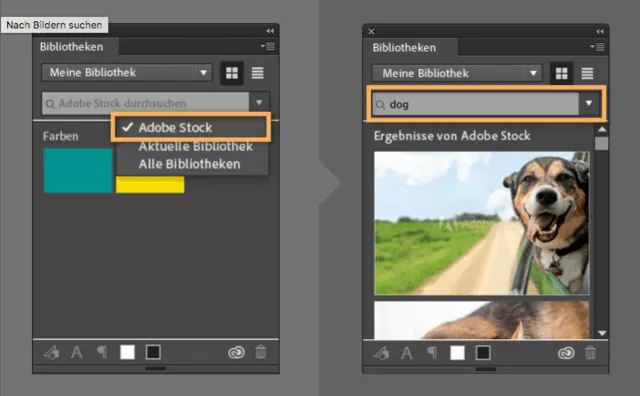Click magnifier icon in dog search field
The width and height of the screenshot is (640, 396).
click(380, 105)
